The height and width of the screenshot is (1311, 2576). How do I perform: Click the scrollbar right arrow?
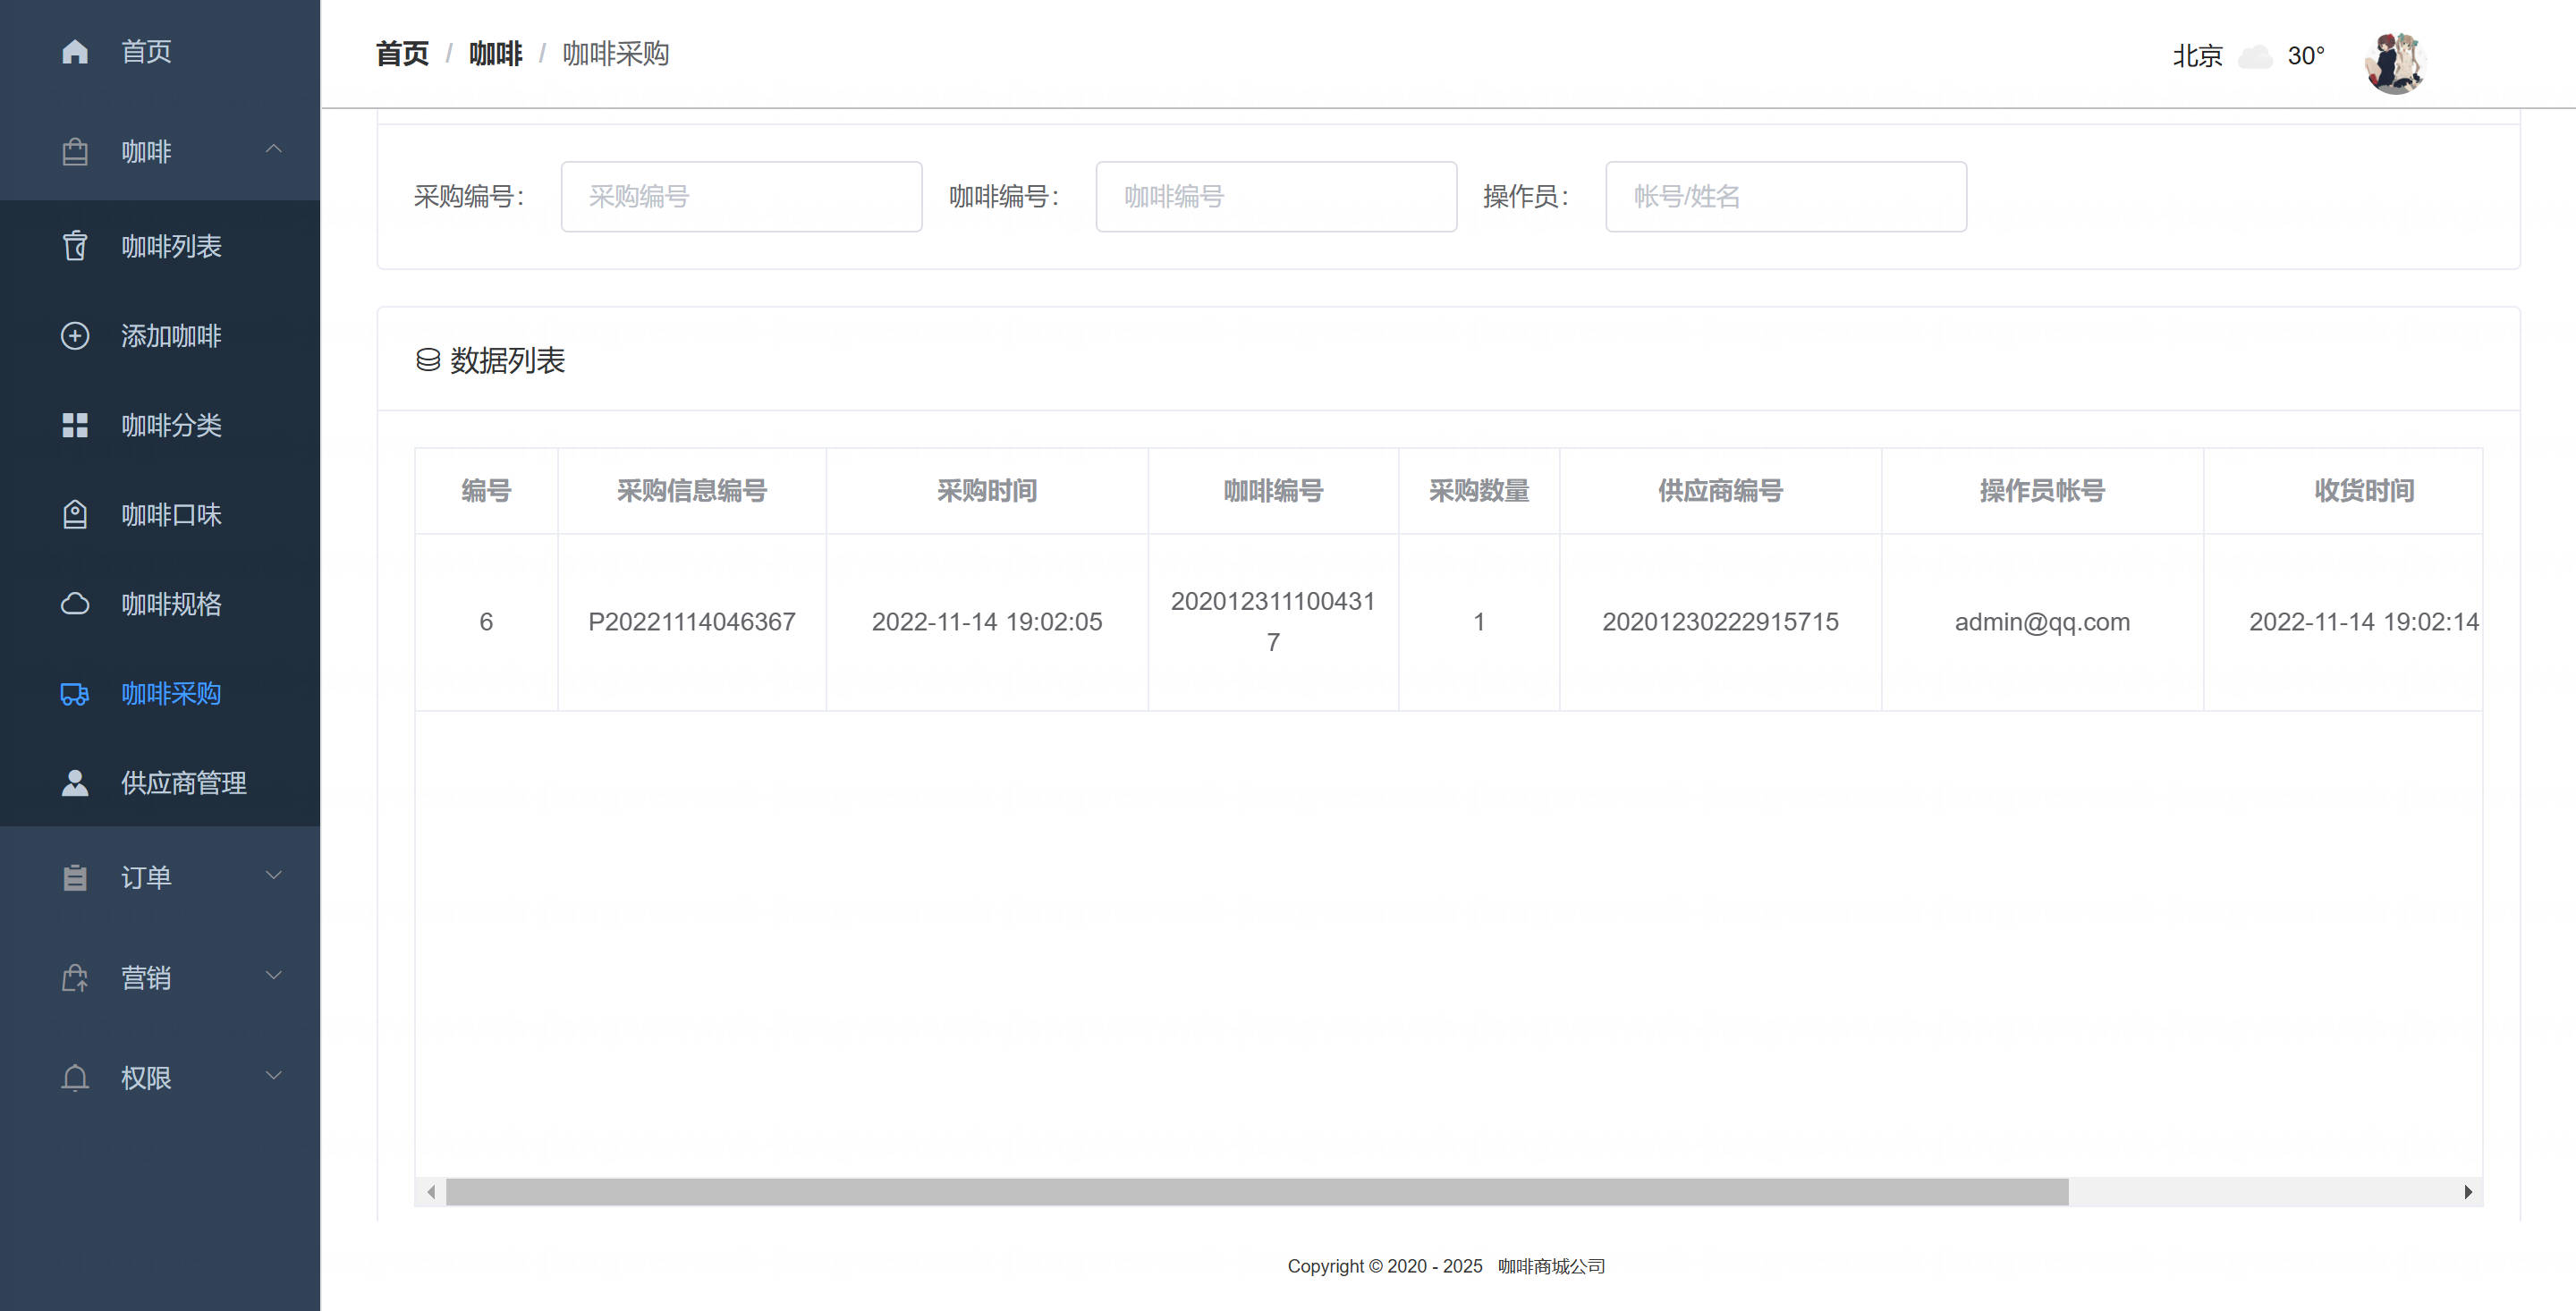click(2468, 1191)
